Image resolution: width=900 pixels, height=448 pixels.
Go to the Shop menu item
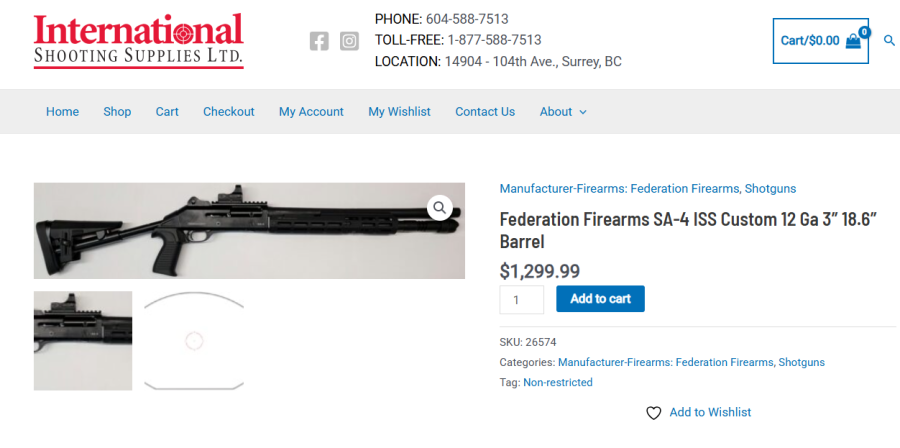click(117, 112)
